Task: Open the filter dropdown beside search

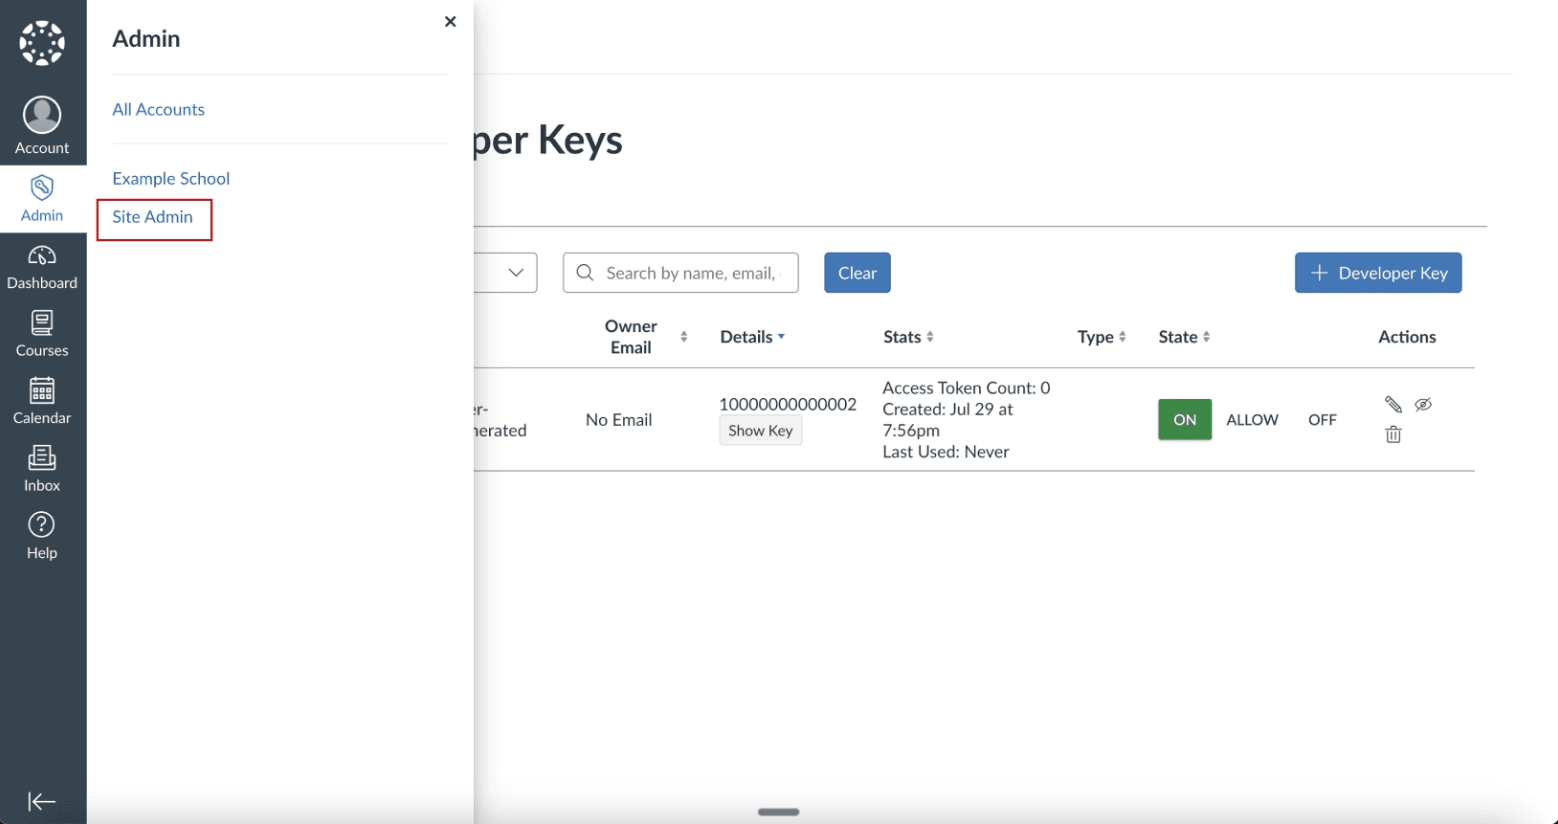Action: (x=516, y=272)
